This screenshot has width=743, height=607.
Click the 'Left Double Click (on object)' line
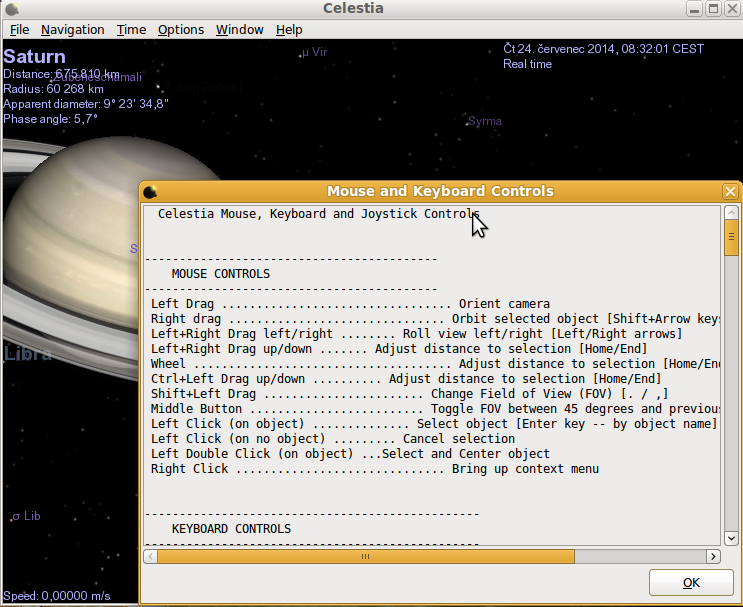[350, 454]
